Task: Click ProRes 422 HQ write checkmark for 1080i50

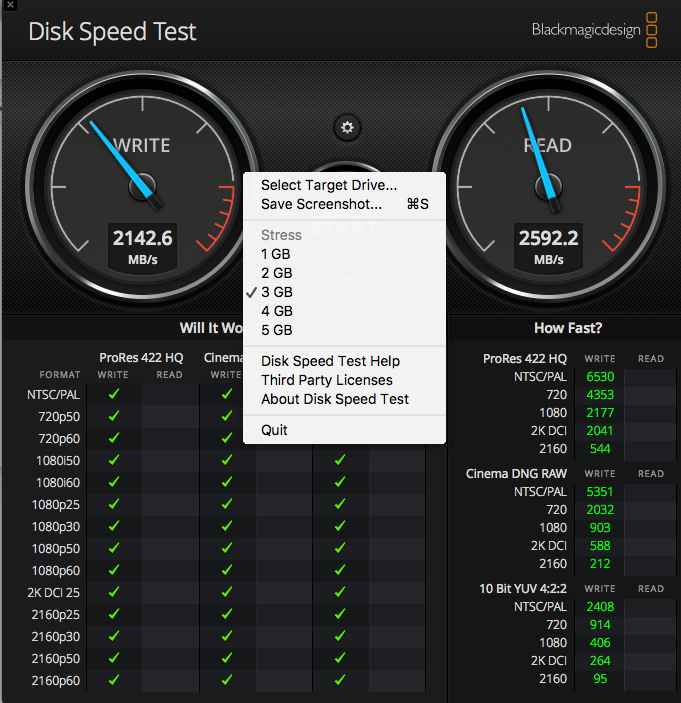Action: tap(114, 460)
